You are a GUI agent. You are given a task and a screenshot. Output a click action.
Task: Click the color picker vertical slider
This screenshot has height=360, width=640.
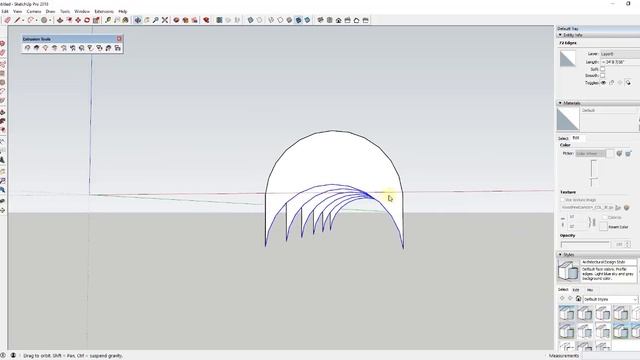pyautogui.click(x=593, y=173)
